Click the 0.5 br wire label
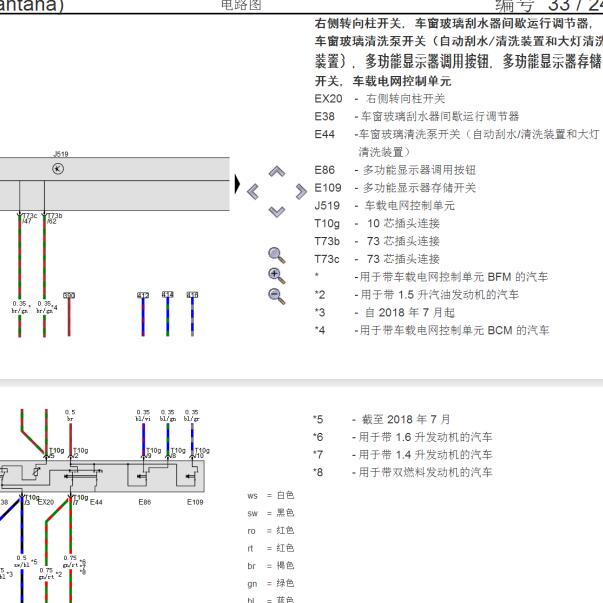 pyautogui.click(x=70, y=415)
